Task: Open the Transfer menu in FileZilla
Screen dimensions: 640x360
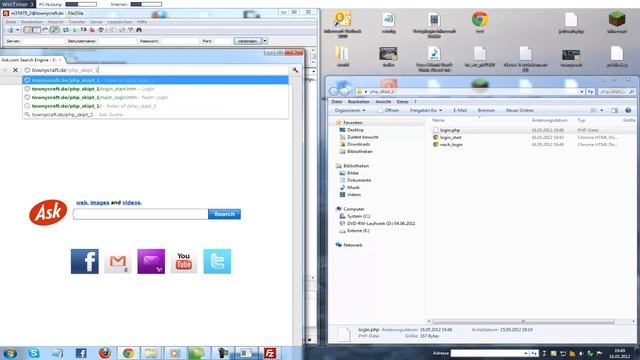Action: pyautogui.click(x=77, y=22)
